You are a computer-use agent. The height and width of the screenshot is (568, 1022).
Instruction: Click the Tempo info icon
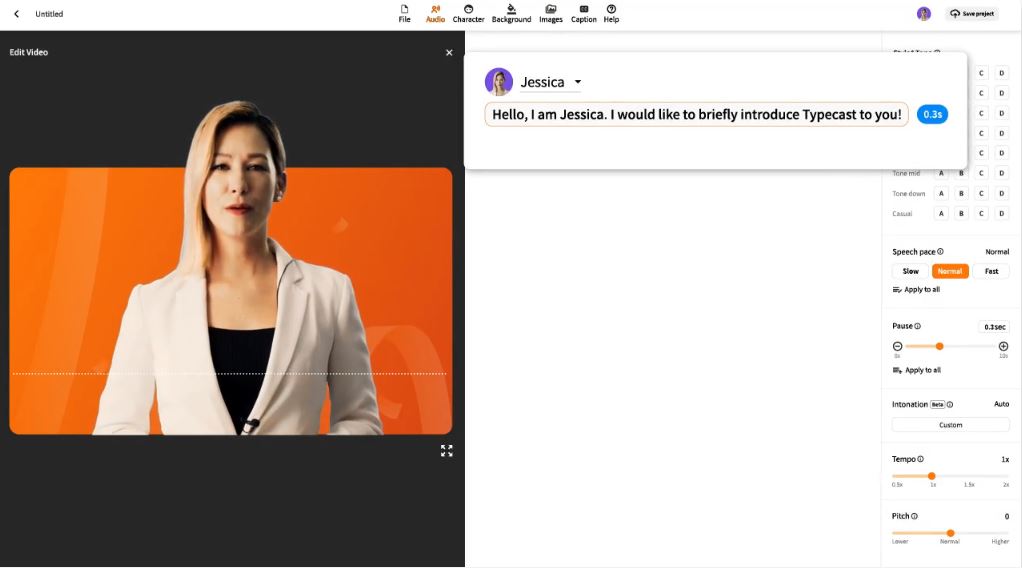(x=920, y=459)
